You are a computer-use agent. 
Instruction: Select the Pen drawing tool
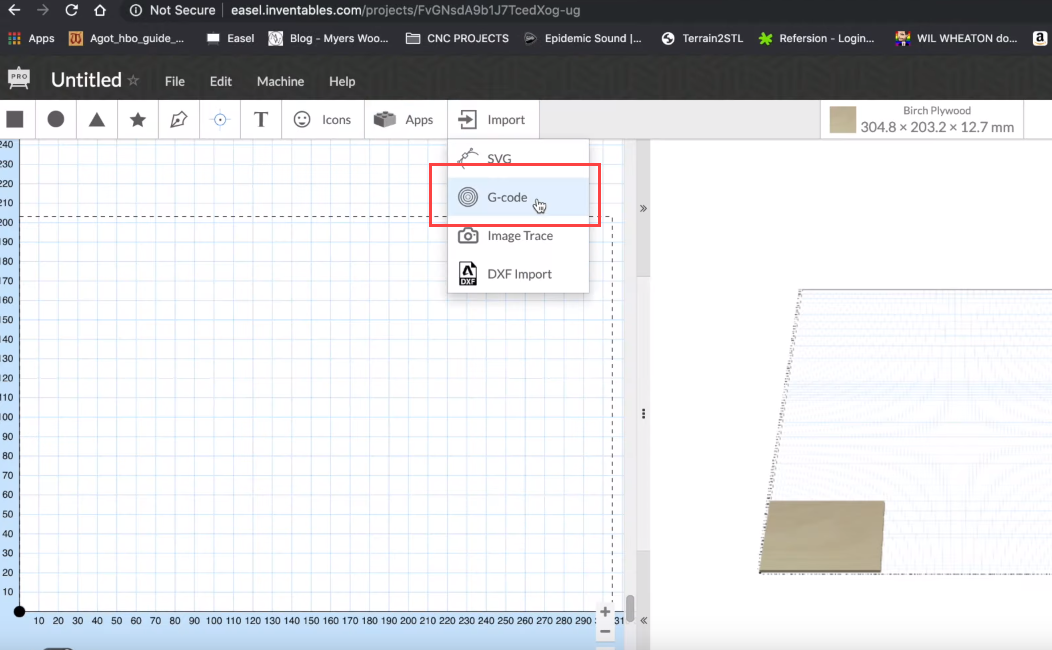[x=178, y=119]
